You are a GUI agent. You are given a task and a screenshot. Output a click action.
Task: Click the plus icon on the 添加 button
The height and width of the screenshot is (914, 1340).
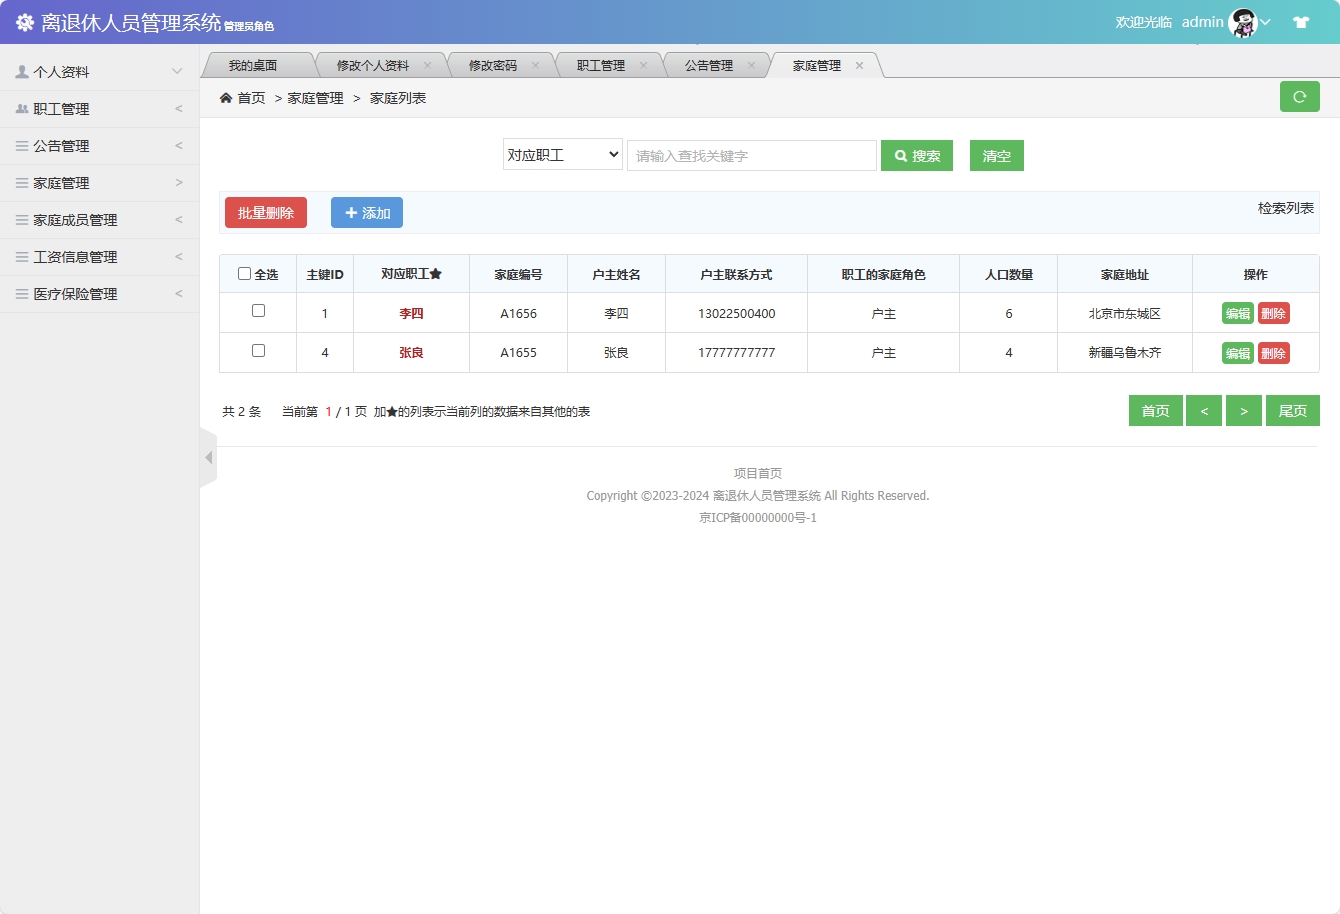click(350, 212)
